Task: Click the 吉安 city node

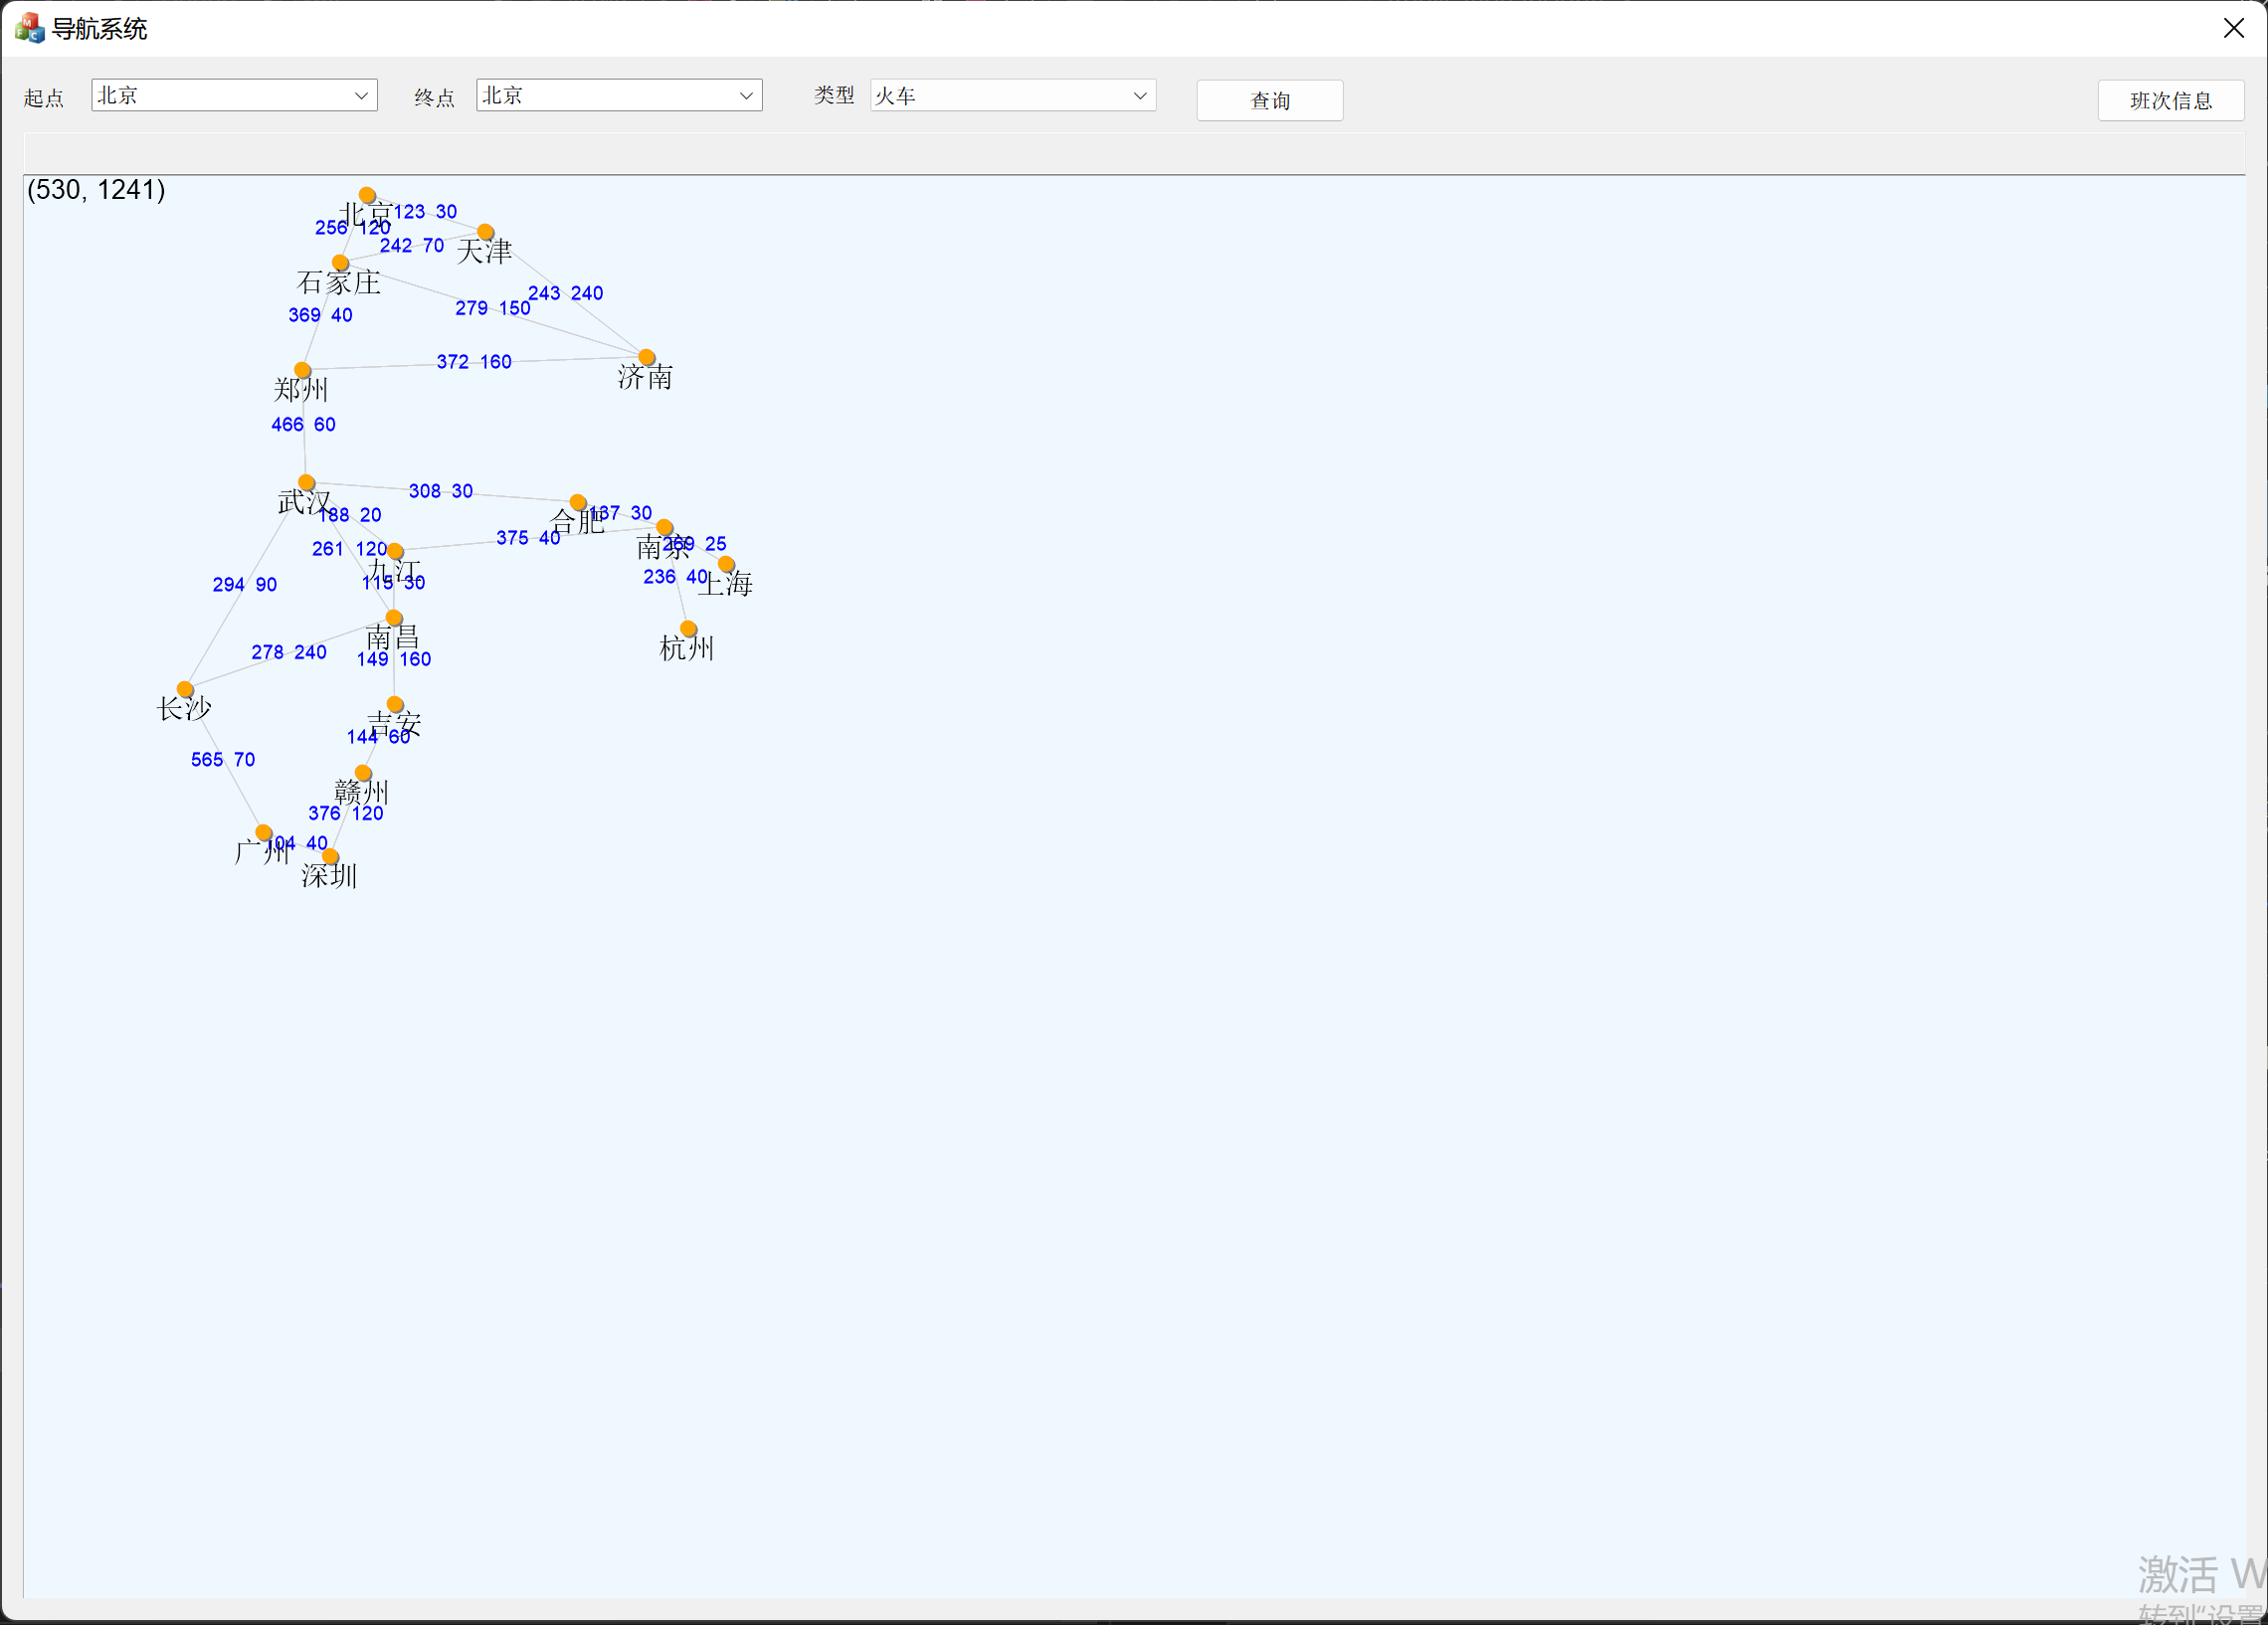Action: 395,704
